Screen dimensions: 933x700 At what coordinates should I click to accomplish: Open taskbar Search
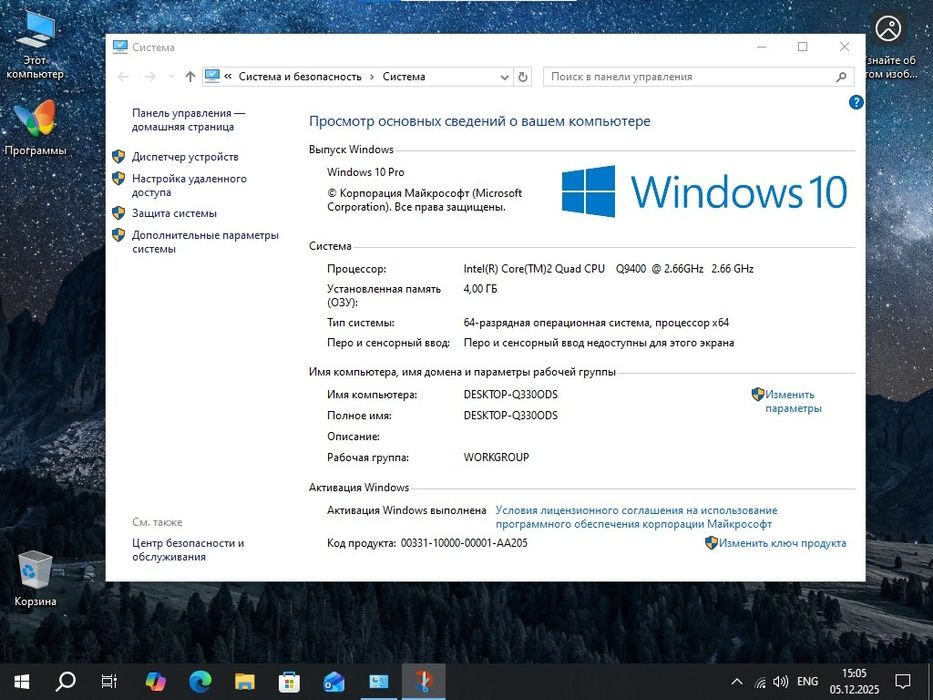pyautogui.click(x=65, y=682)
